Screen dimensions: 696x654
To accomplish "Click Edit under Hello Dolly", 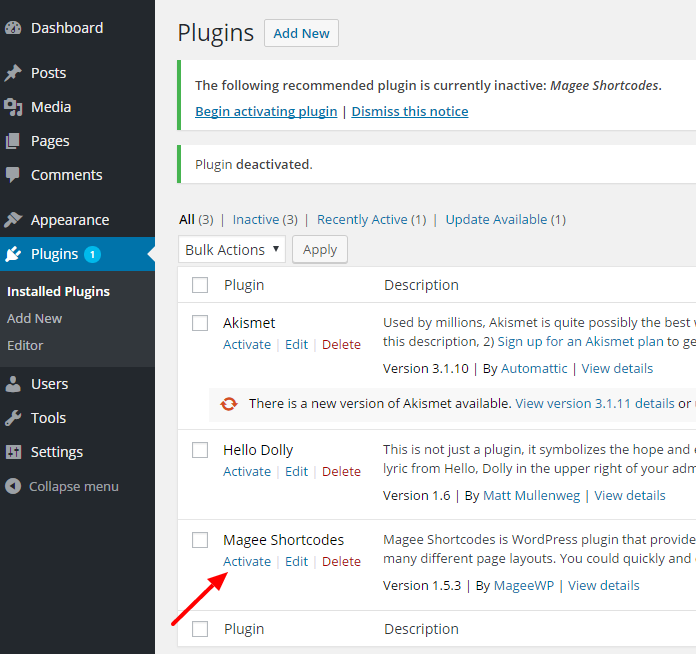I will pyautogui.click(x=296, y=472).
